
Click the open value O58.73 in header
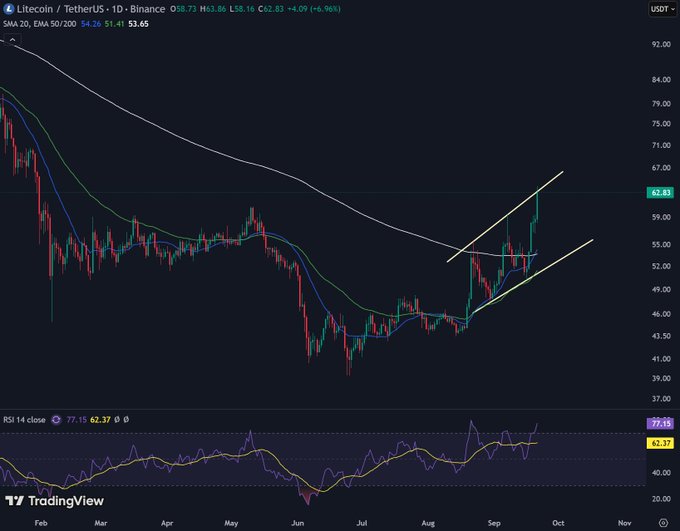183,9
